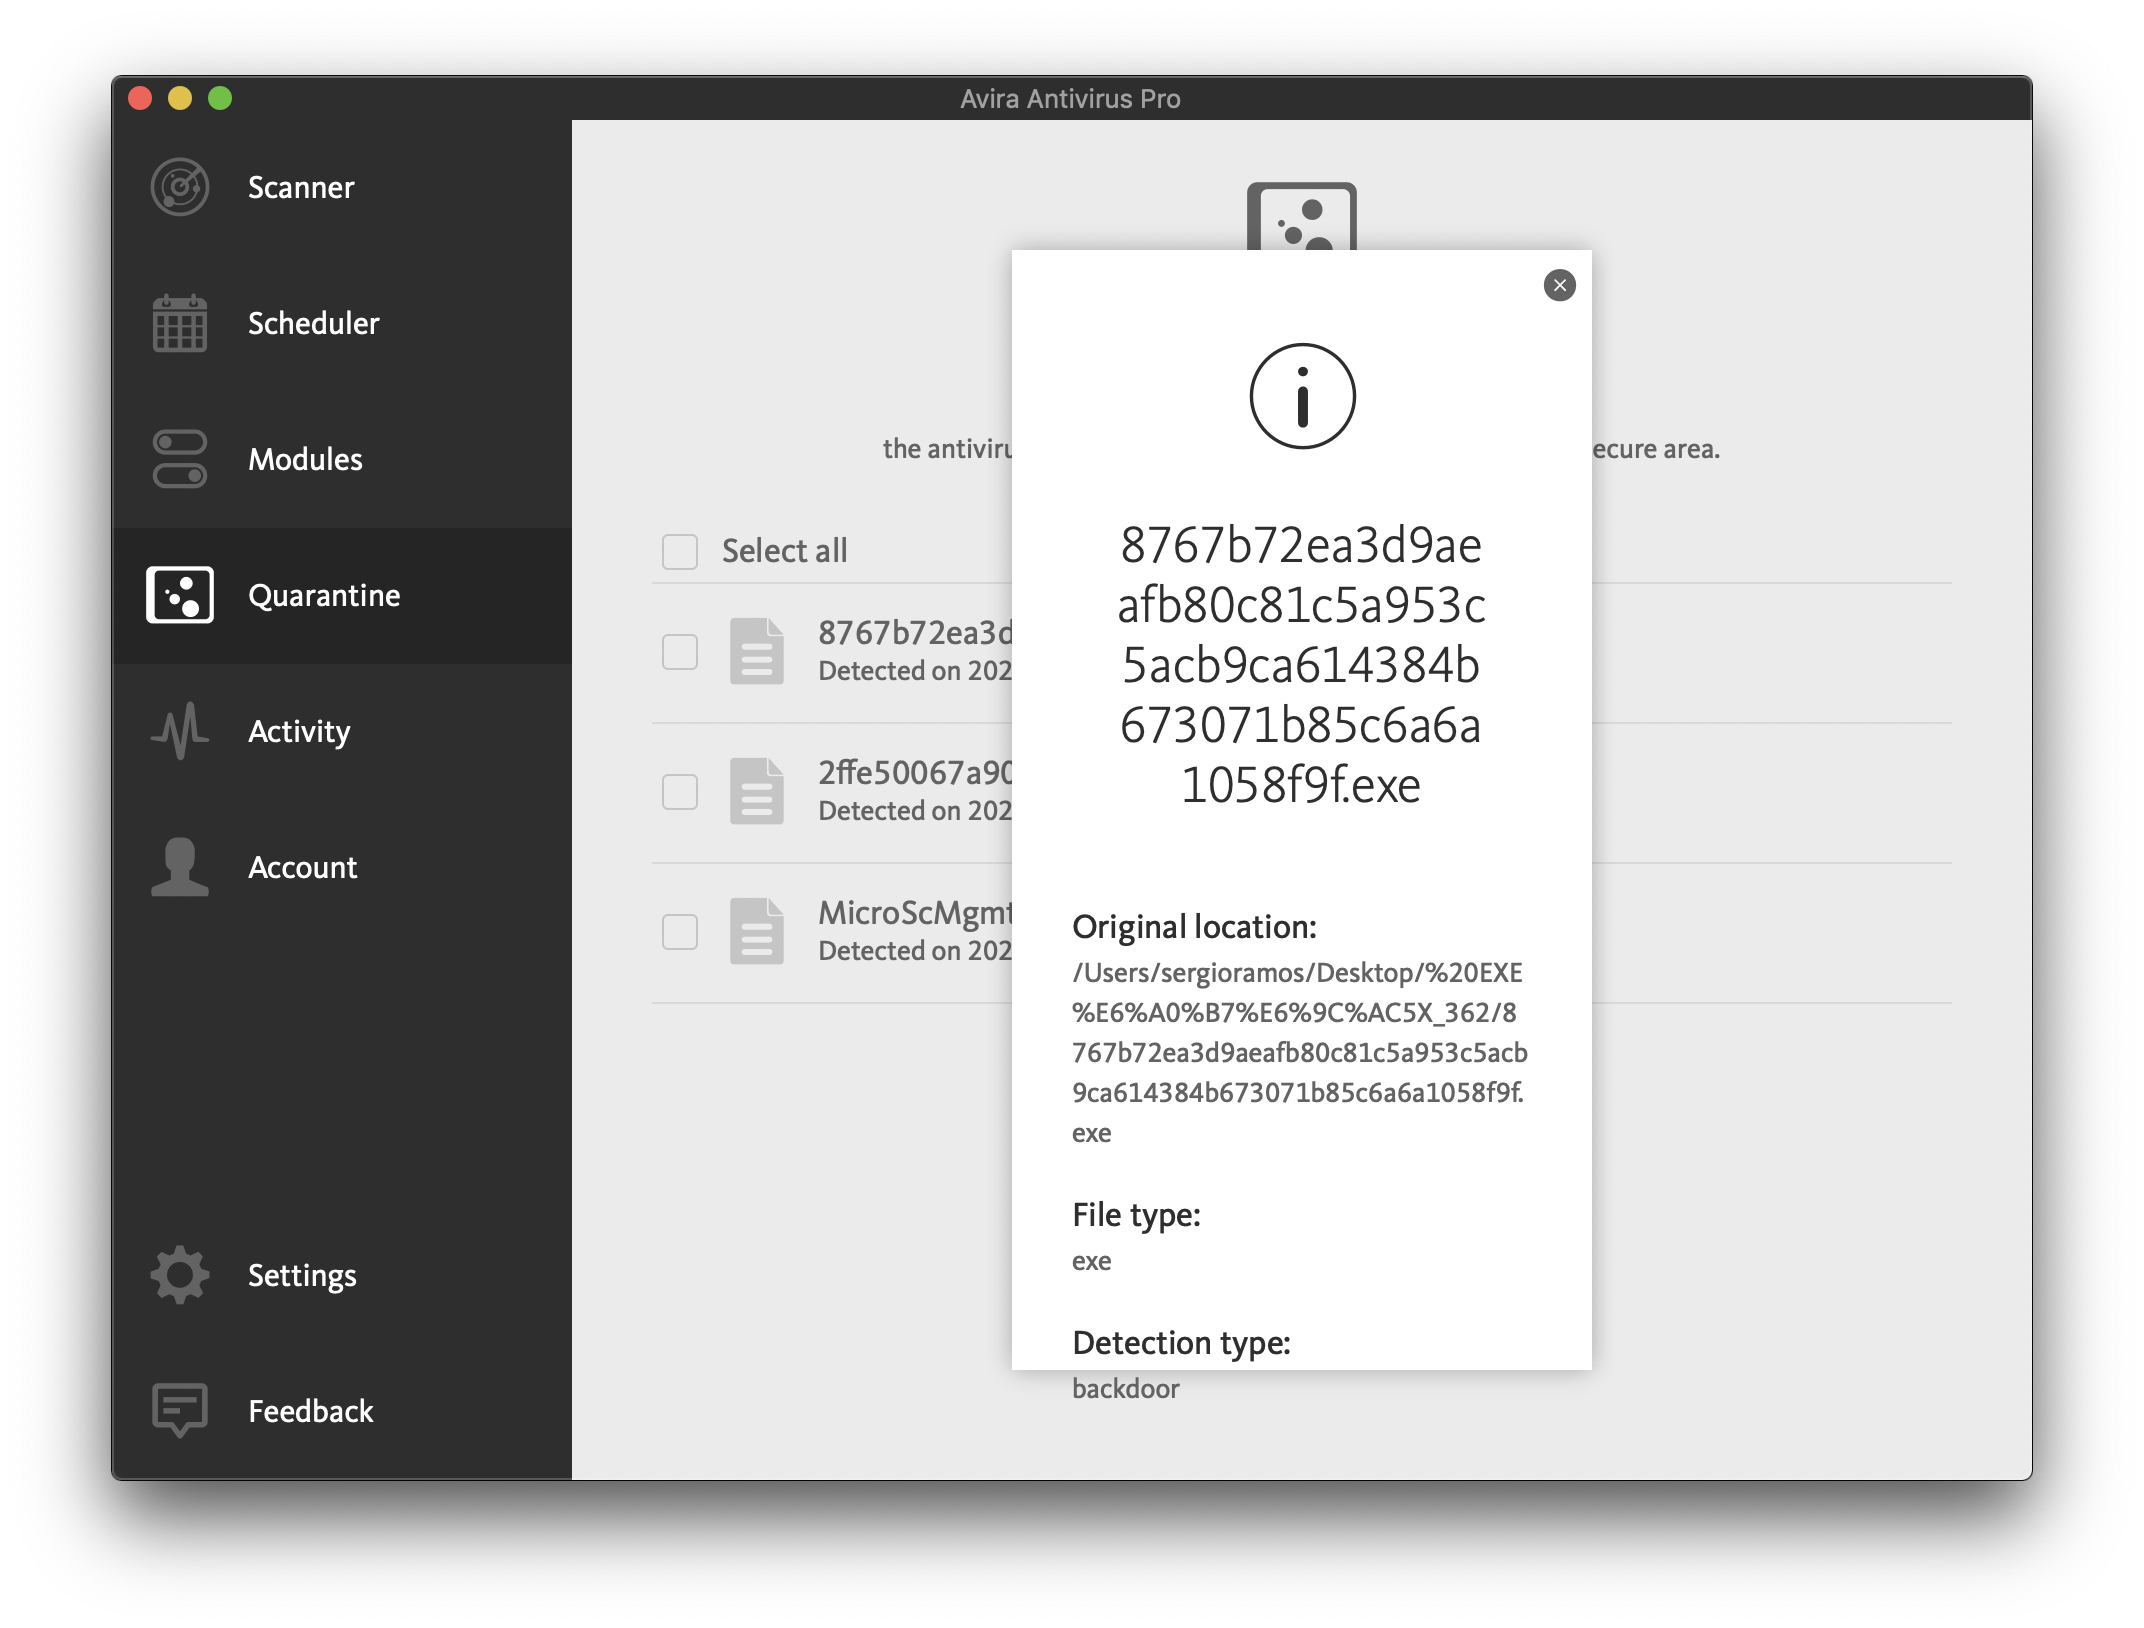Click the large Quarantine header icon
Viewport: 2144px width, 1628px height.
point(1302,217)
